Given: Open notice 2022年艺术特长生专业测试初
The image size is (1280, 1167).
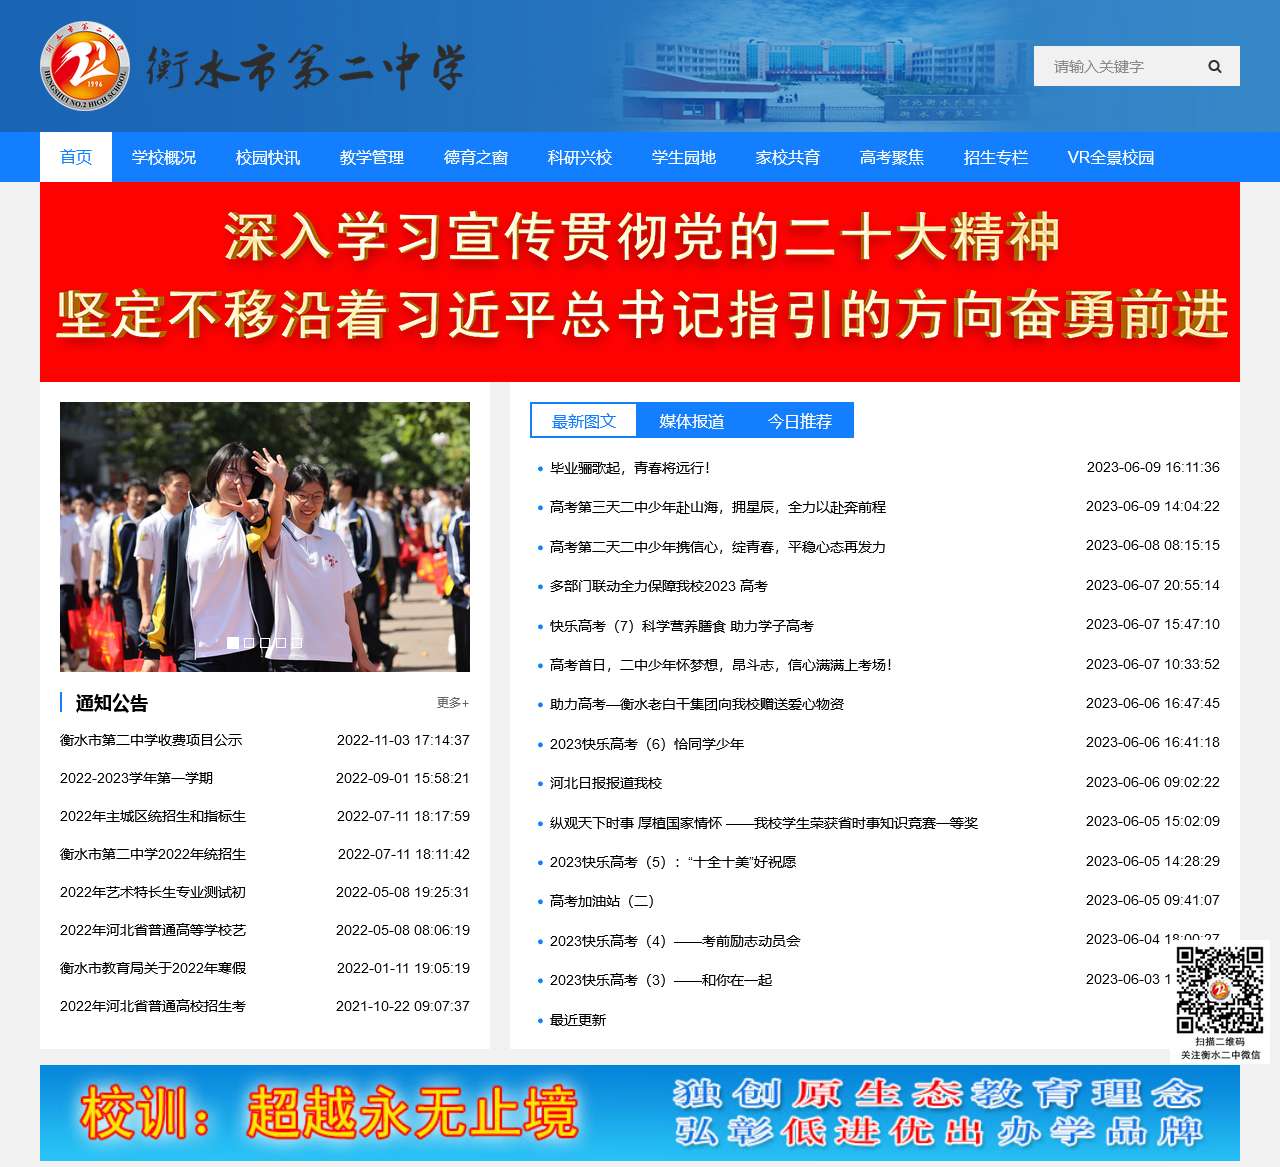Looking at the screenshot, I should [x=153, y=892].
